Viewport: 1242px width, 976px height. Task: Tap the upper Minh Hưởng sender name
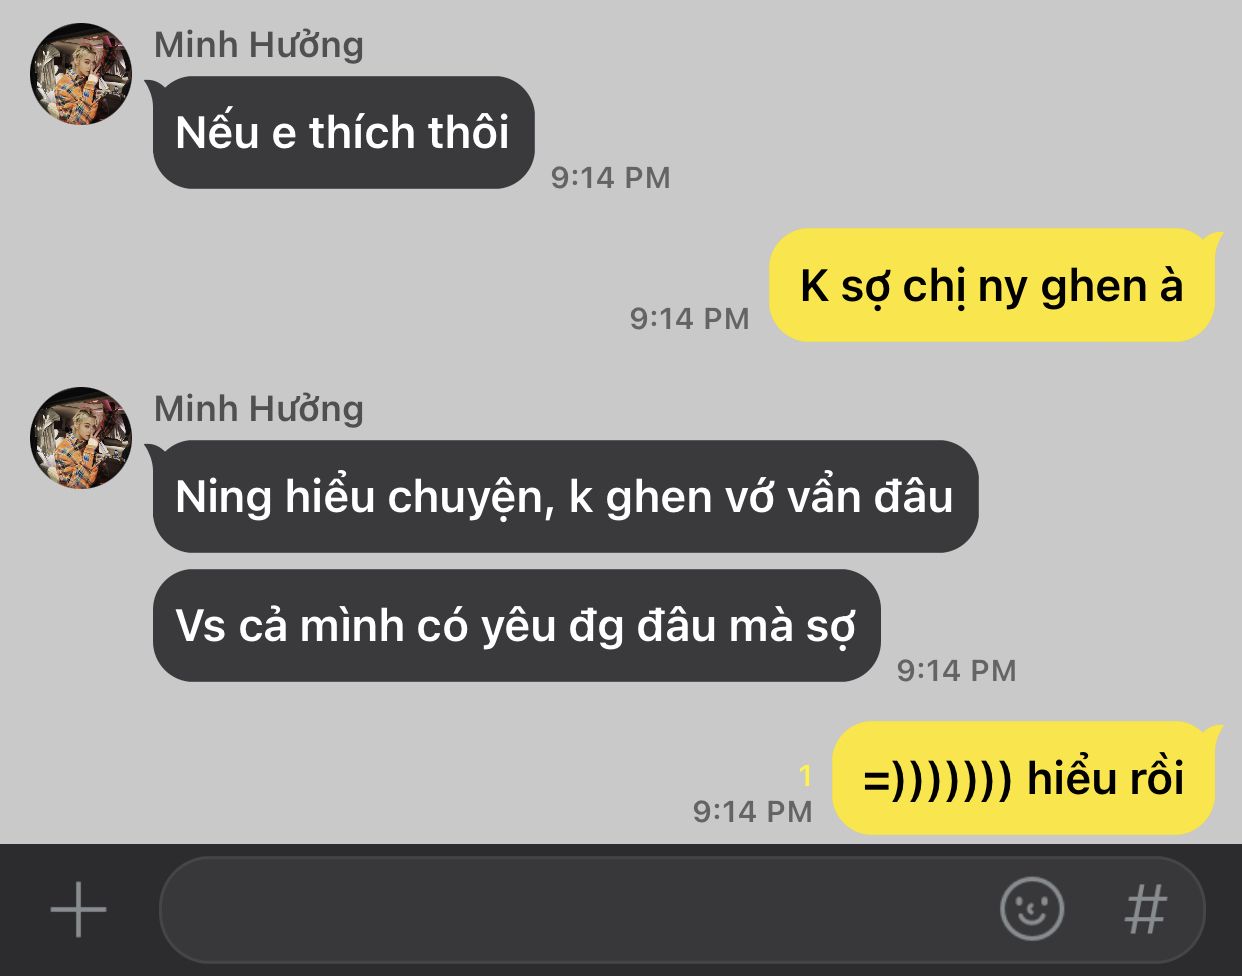pyautogui.click(x=258, y=45)
